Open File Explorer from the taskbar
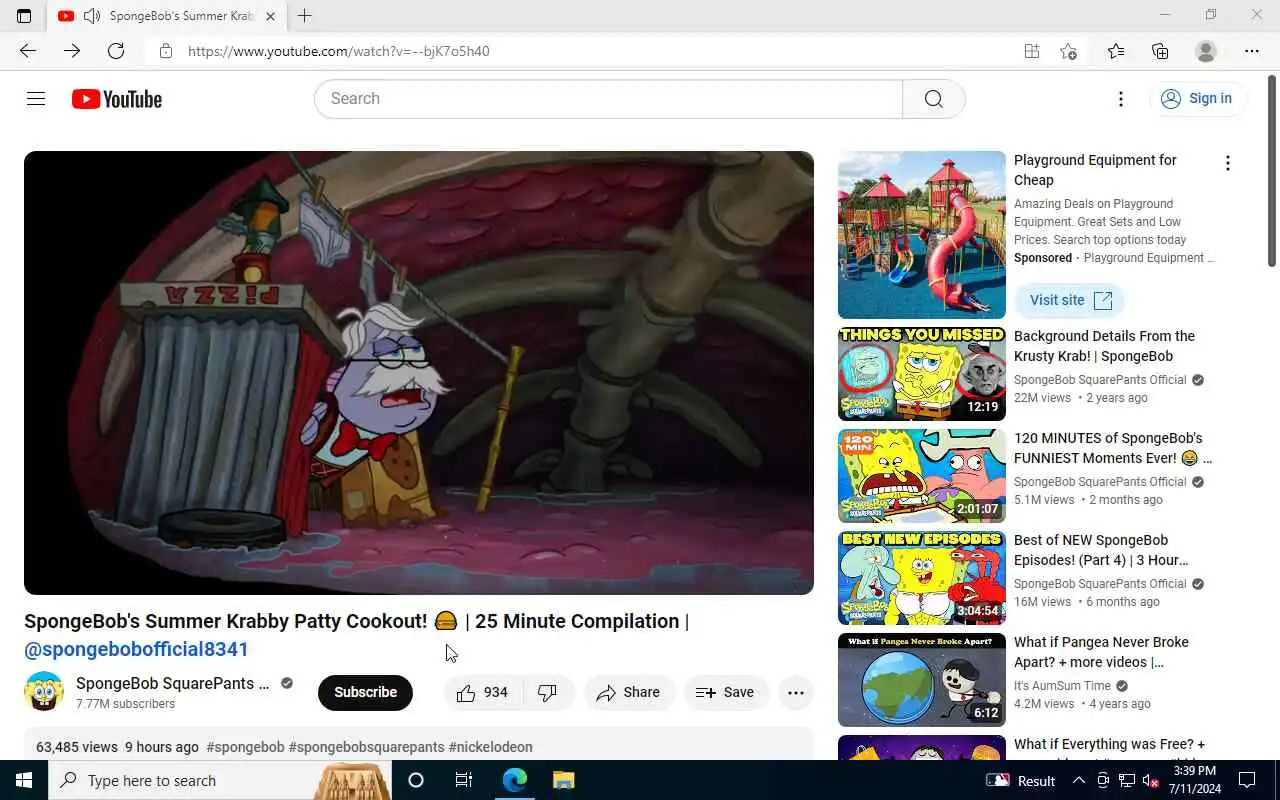The height and width of the screenshot is (800, 1280). (x=563, y=780)
